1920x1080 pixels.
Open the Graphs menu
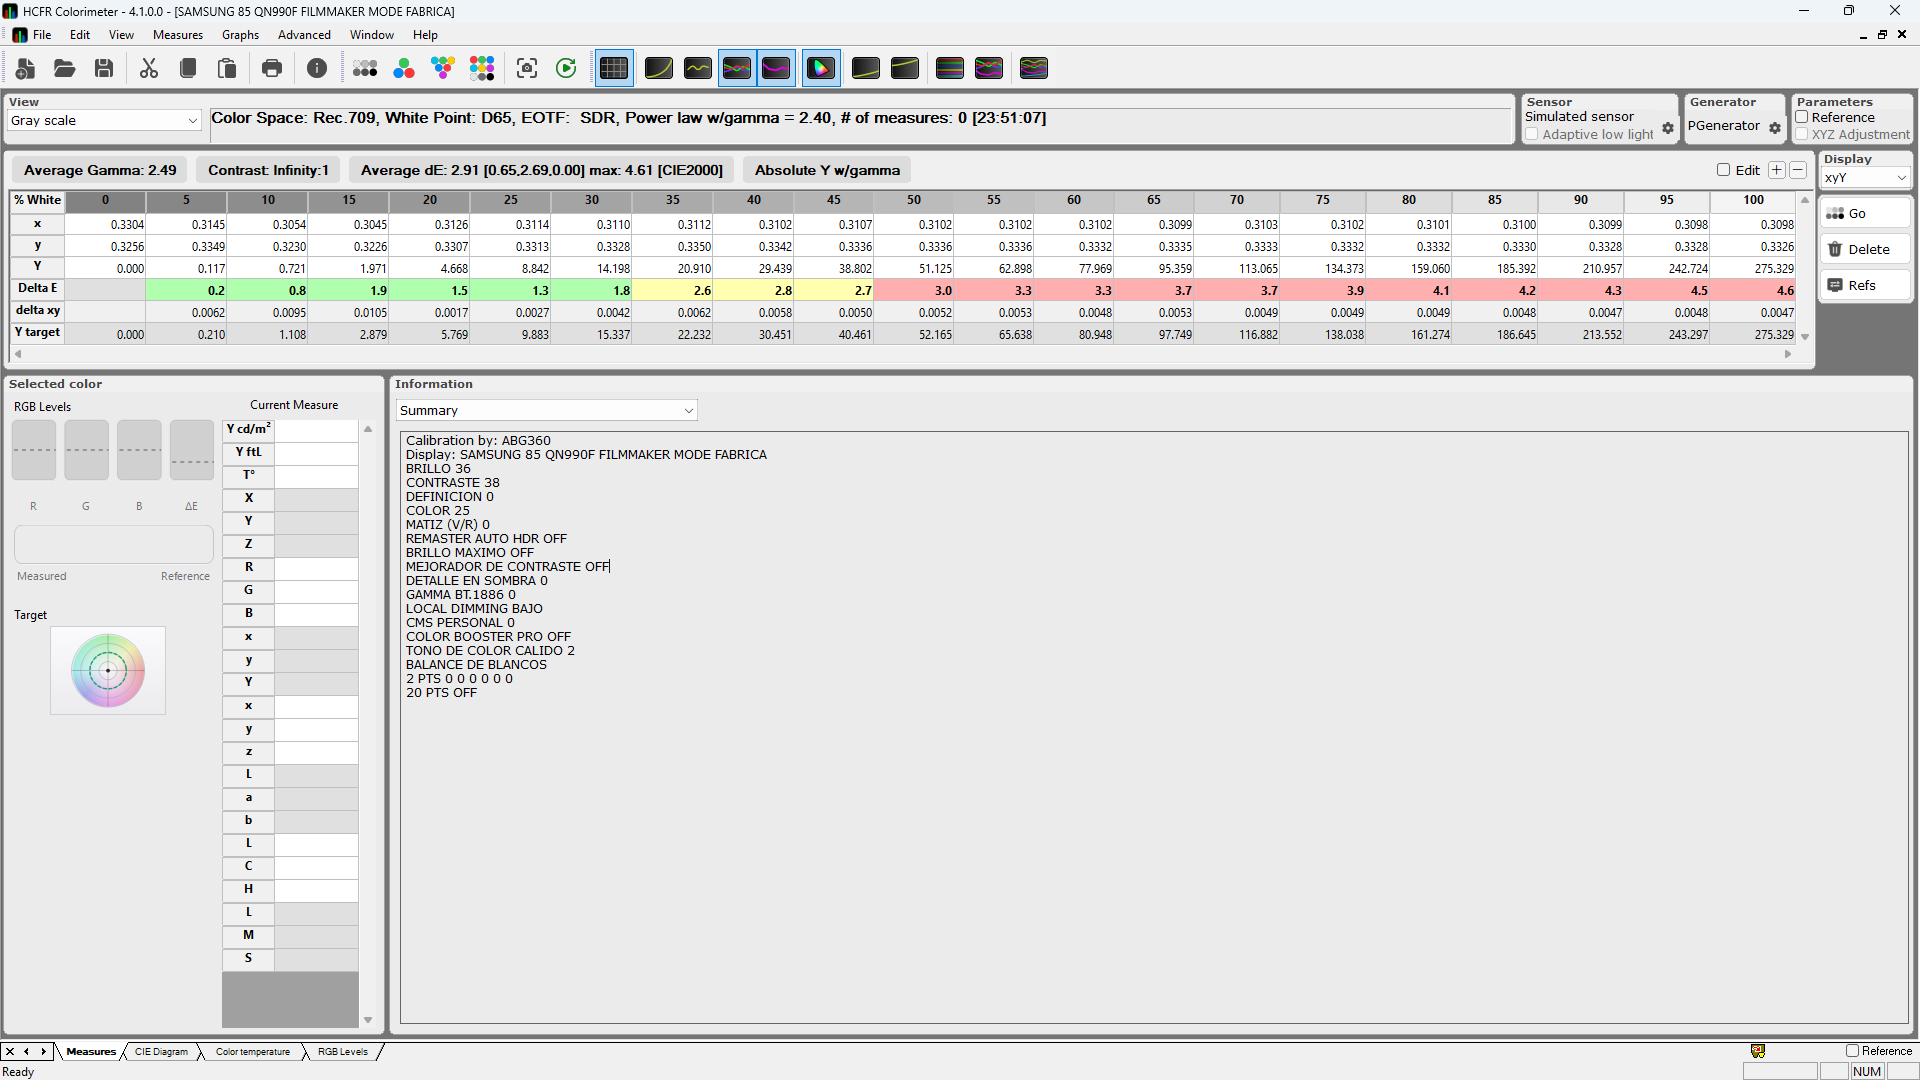click(x=240, y=35)
